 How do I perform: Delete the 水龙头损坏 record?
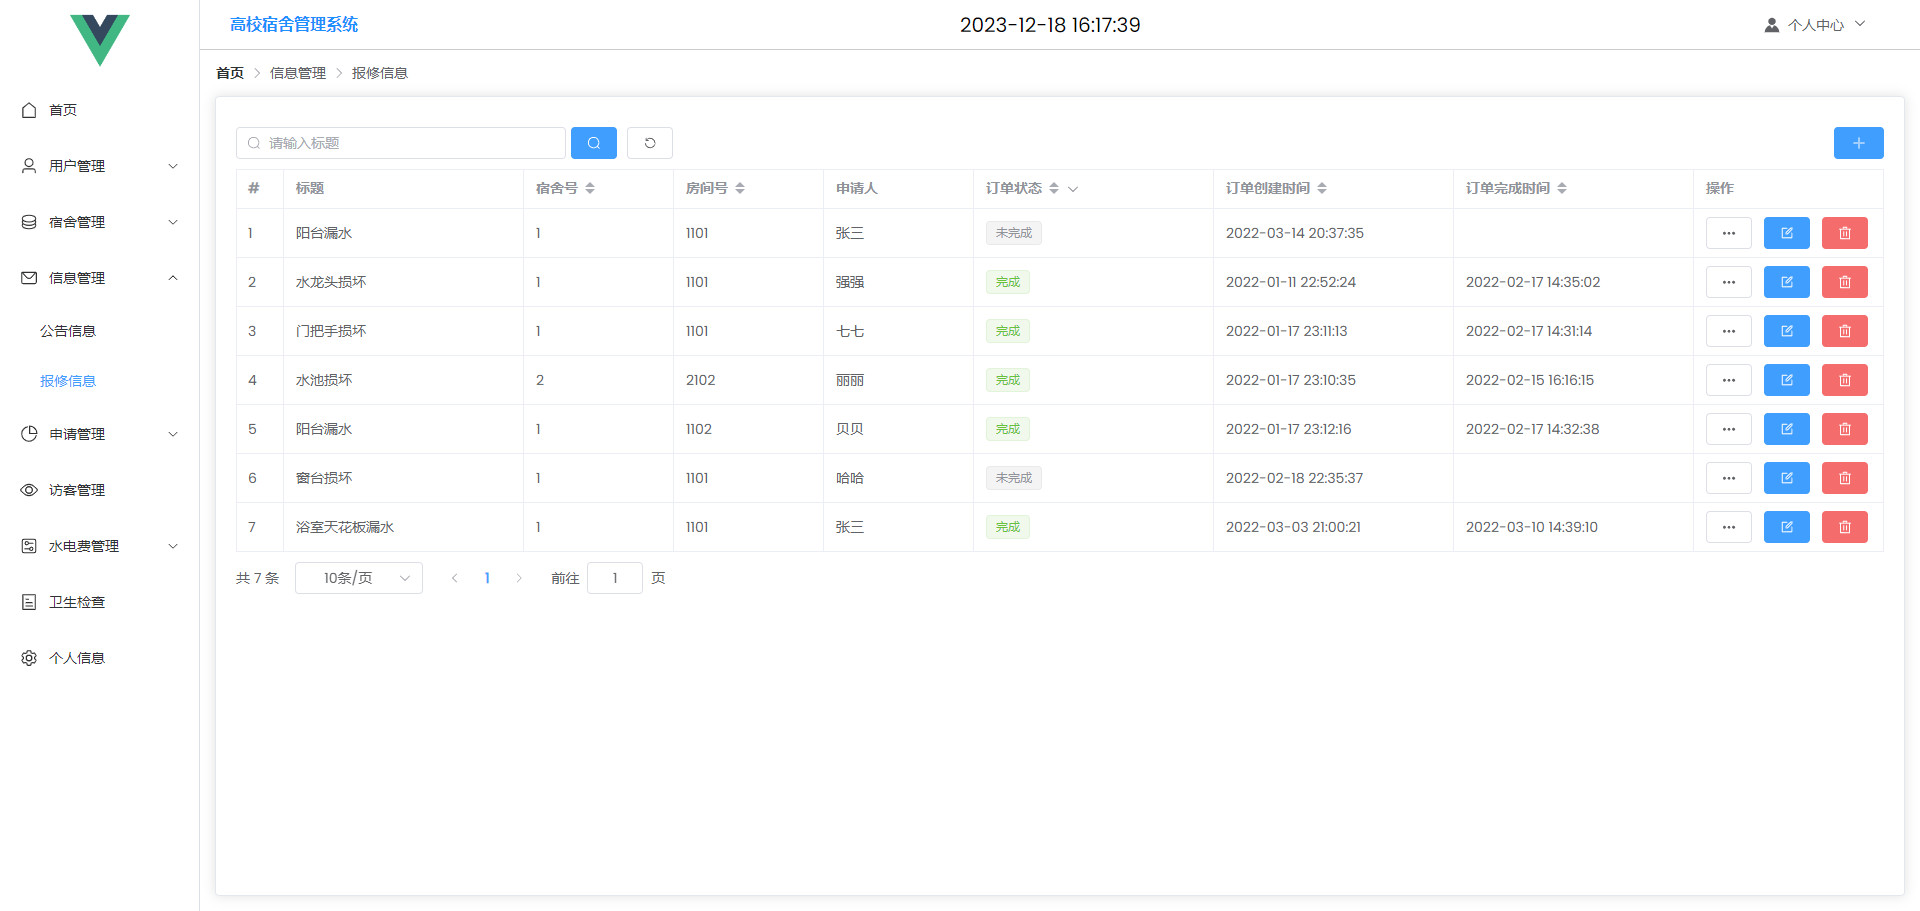click(1844, 282)
